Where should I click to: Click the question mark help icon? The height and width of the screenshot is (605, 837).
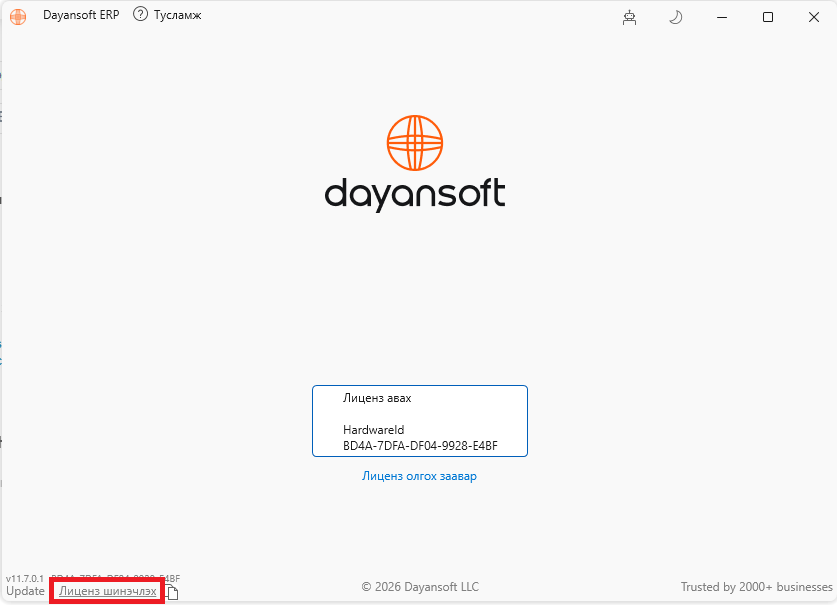(140, 14)
